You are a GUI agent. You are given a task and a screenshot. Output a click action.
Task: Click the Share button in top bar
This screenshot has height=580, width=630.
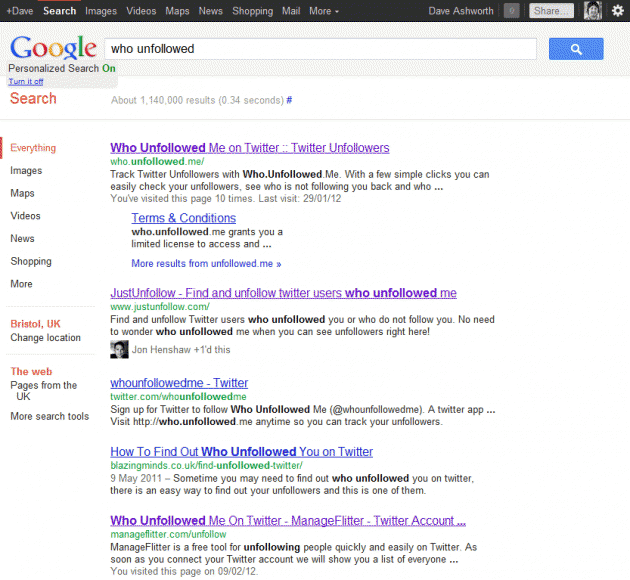click(x=552, y=11)
